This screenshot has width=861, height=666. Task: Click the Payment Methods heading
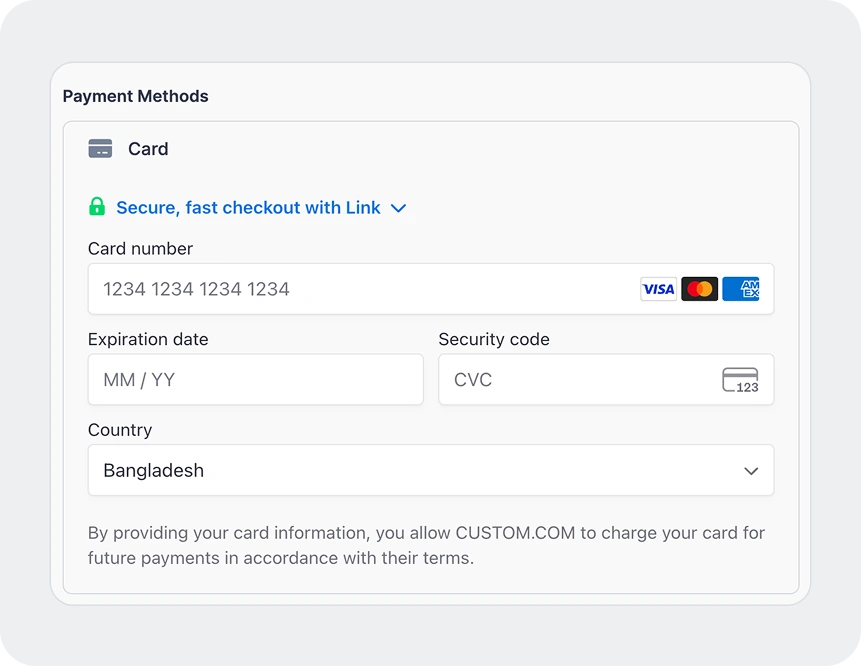tap(135, 97)
